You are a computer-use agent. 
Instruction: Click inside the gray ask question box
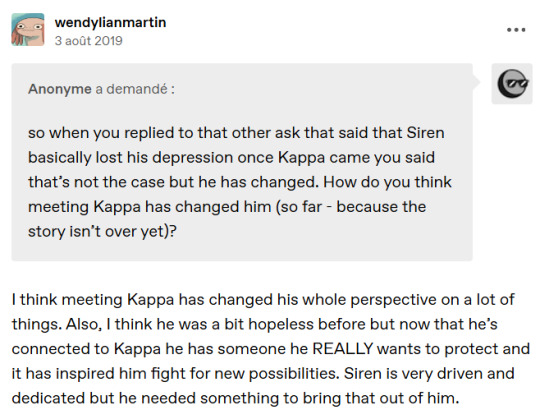pos(242,162)
